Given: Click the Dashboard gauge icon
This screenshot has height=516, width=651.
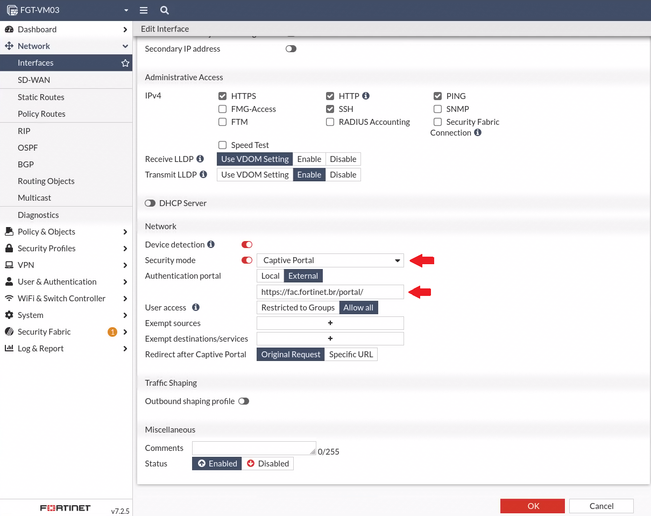Looking at the screenshot, I should 9,29.
